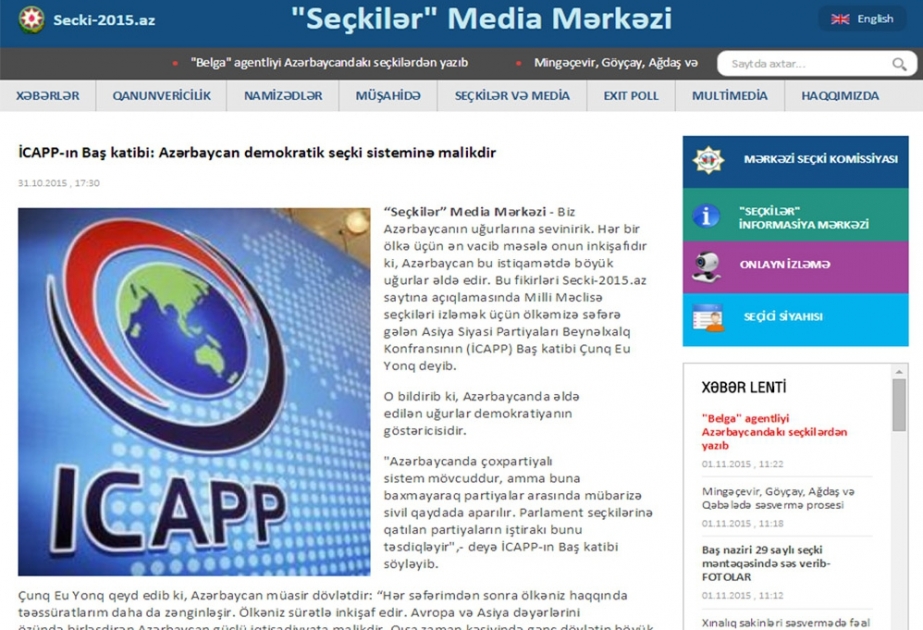Viewport: 923px width, 630px height.
Task: Open the SEÇKİLƏR İNFORMASİYA MƏRKƏZİ banner
Action: click(x=795, y=215)
